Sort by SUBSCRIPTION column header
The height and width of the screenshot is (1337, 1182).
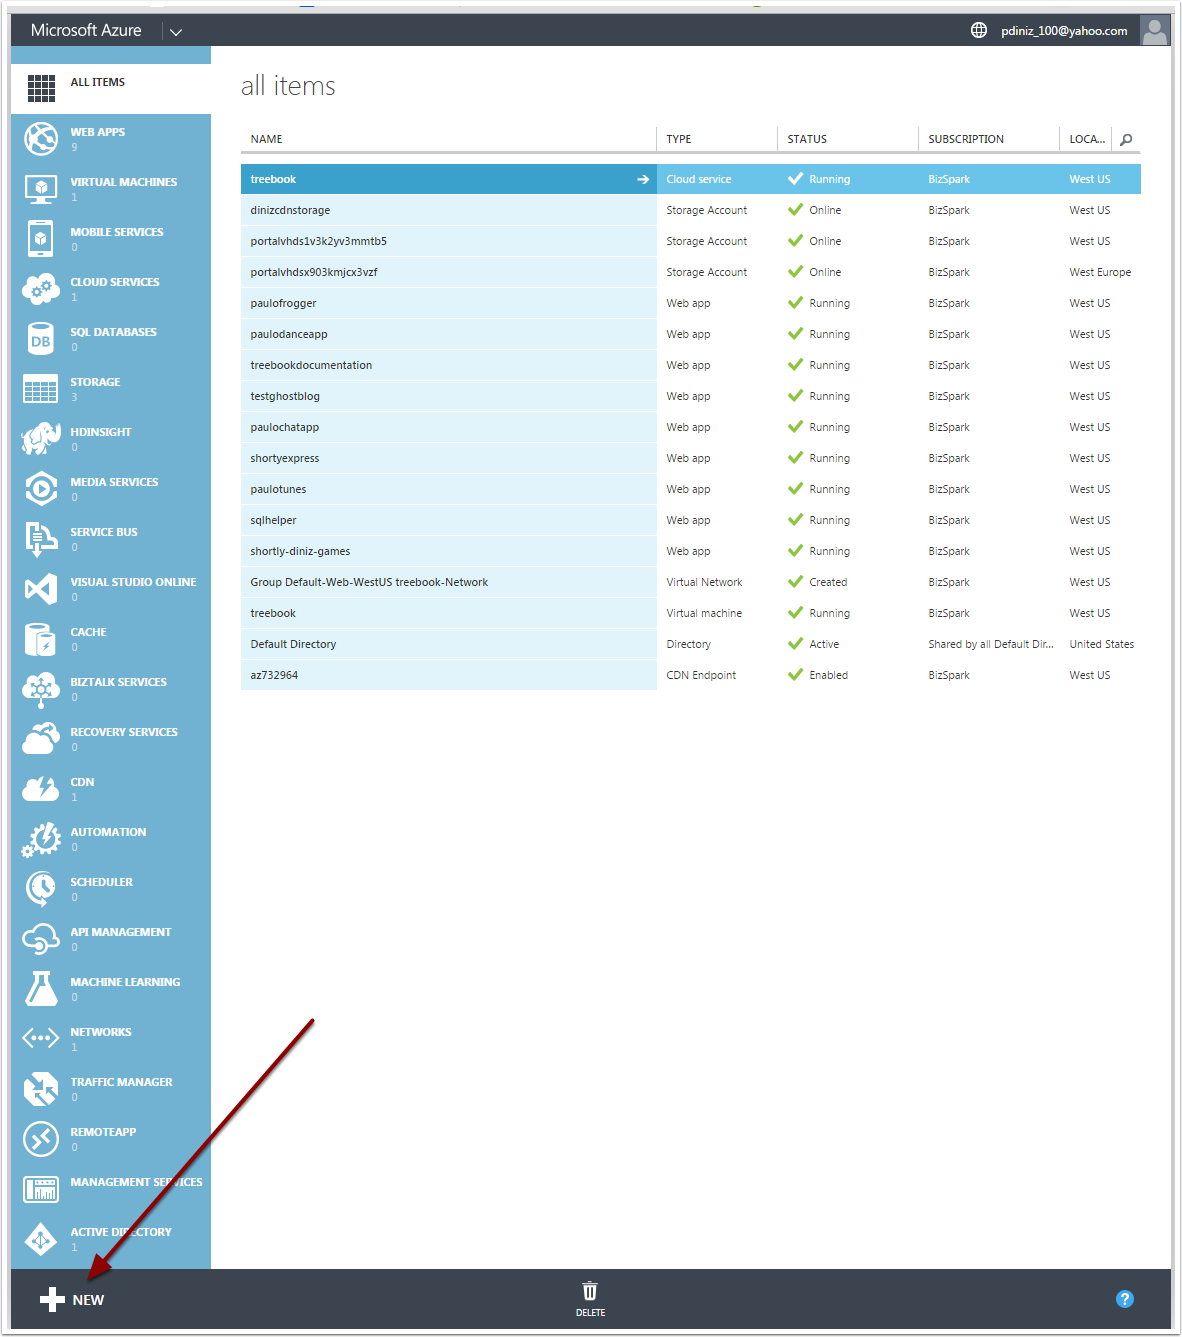coord(966,139)
